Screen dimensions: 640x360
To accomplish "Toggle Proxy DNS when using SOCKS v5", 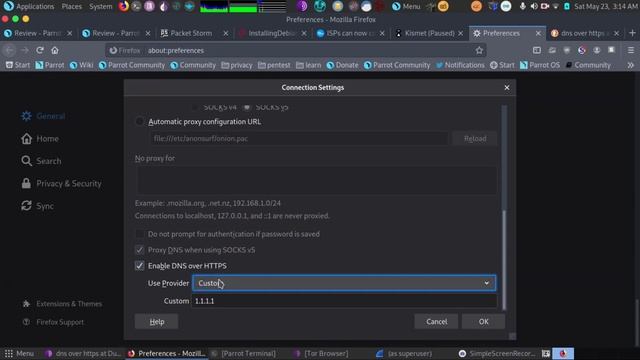I will pos(140,250).
